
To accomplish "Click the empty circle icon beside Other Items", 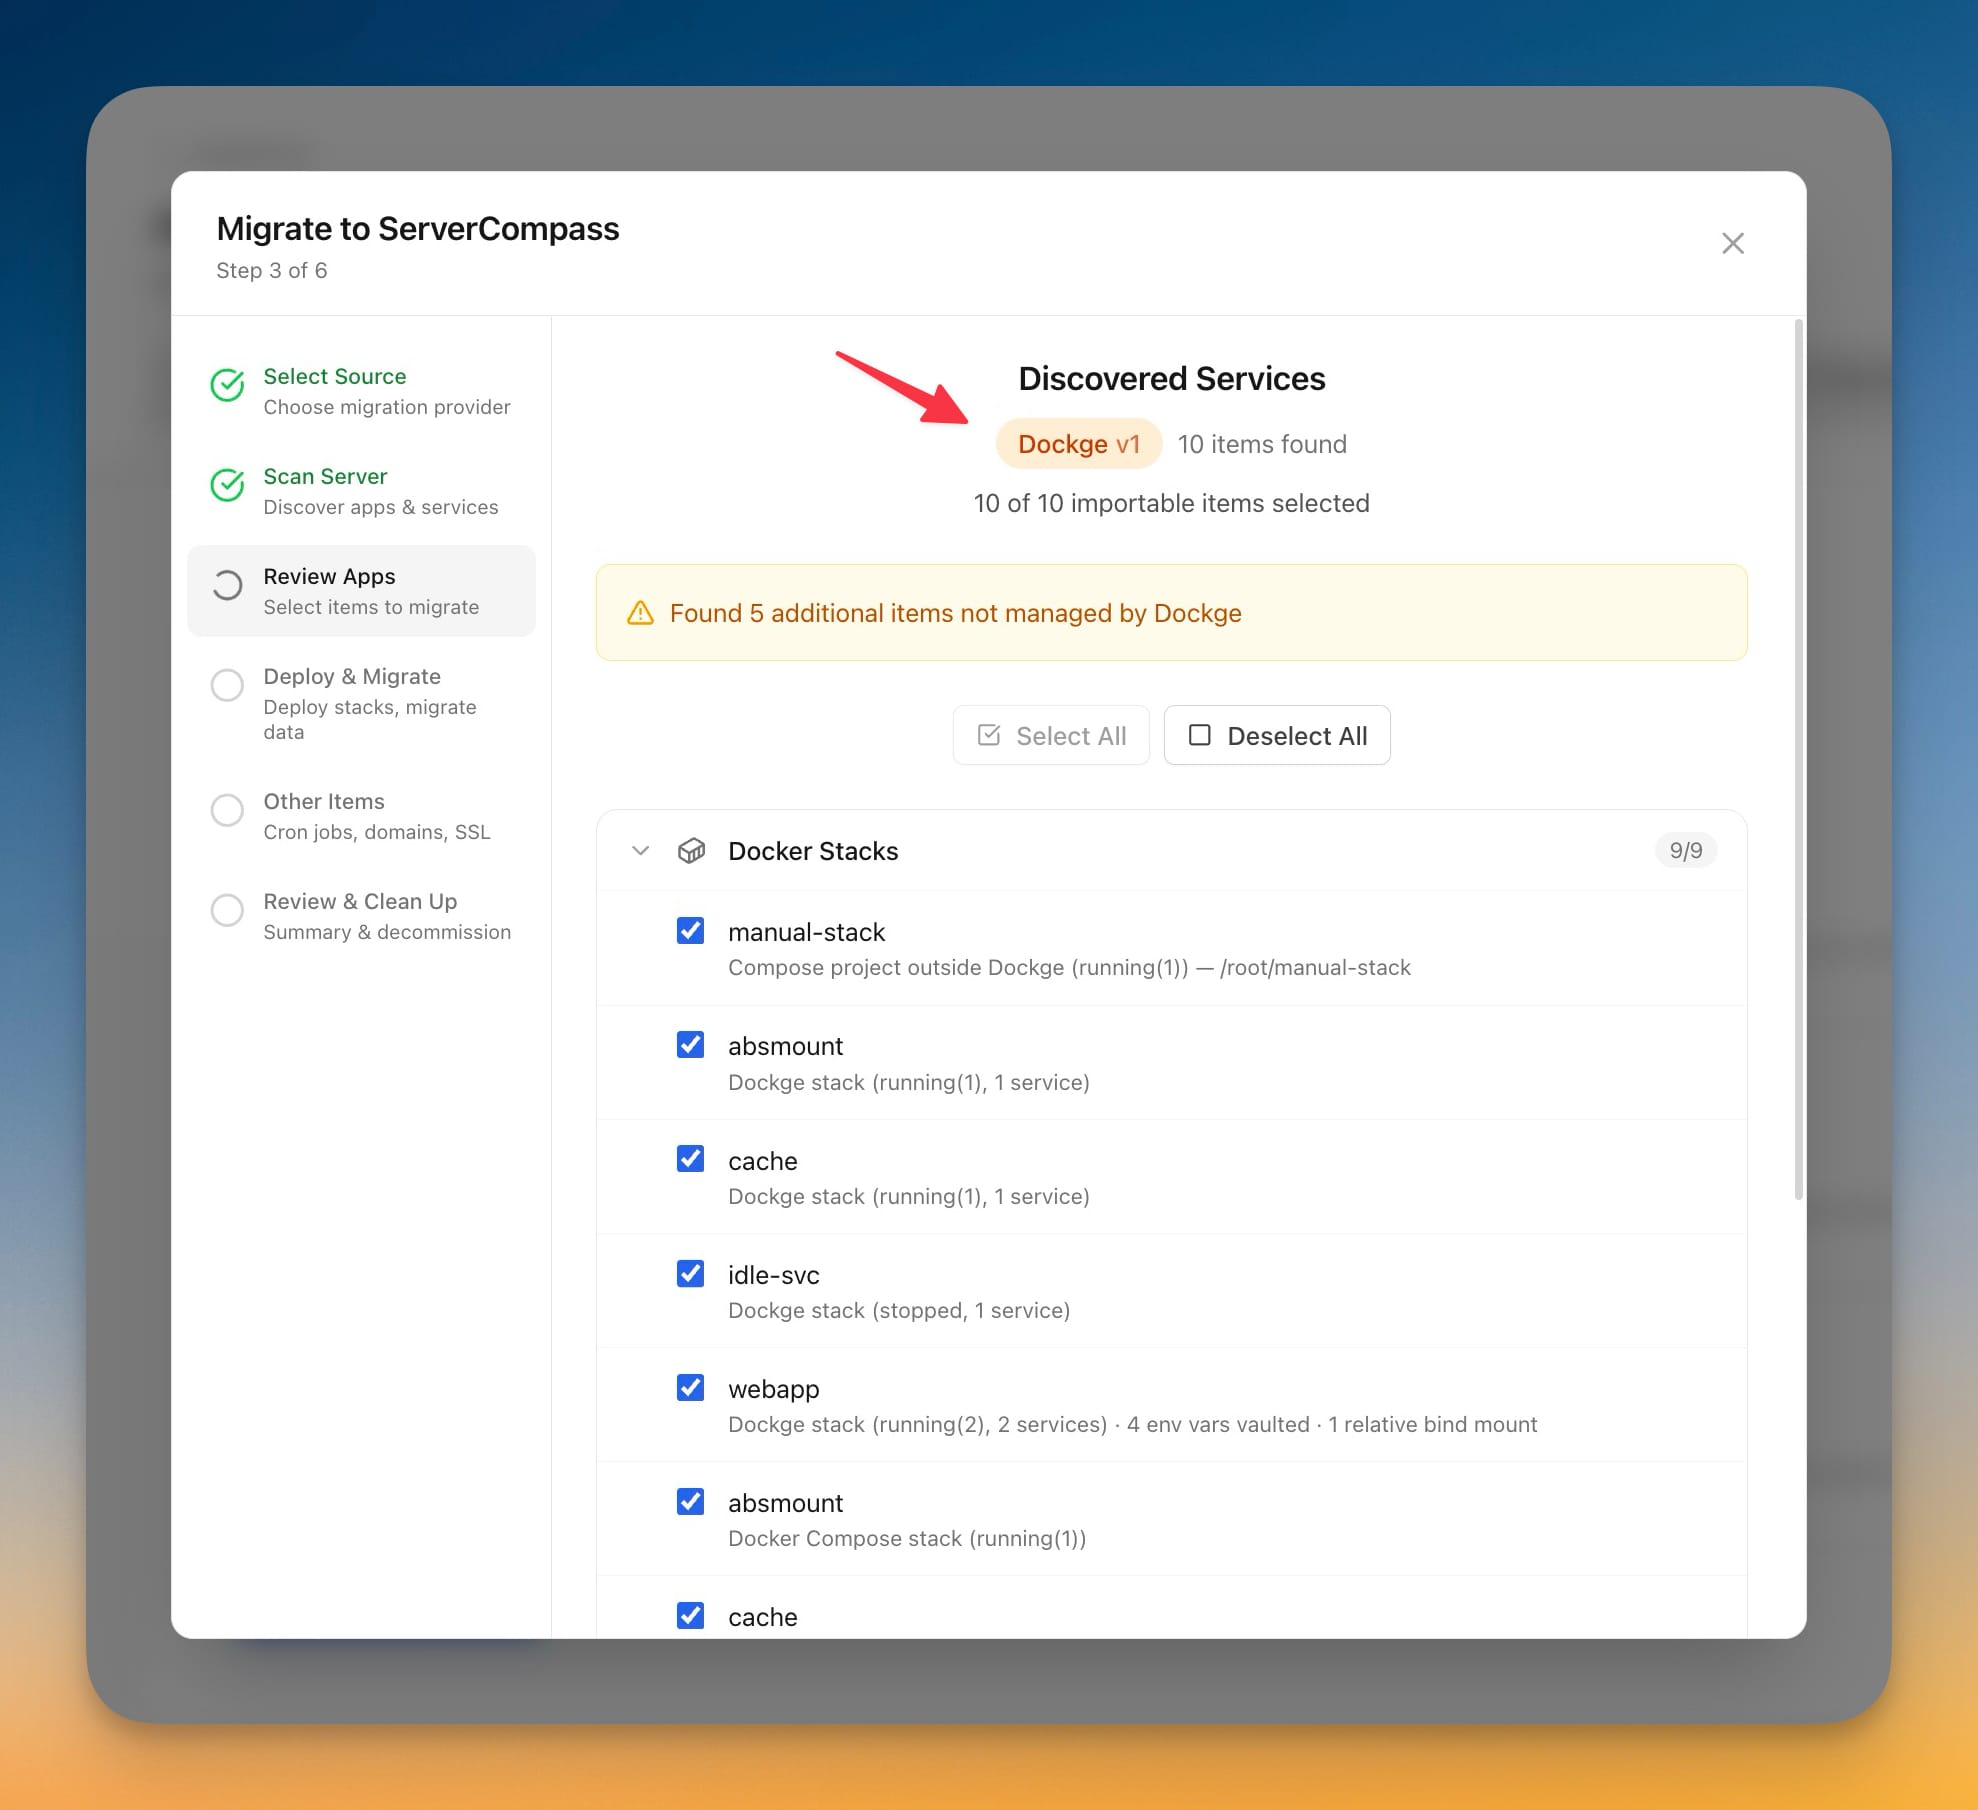I will pyautogui.click(x=228, y=810).
